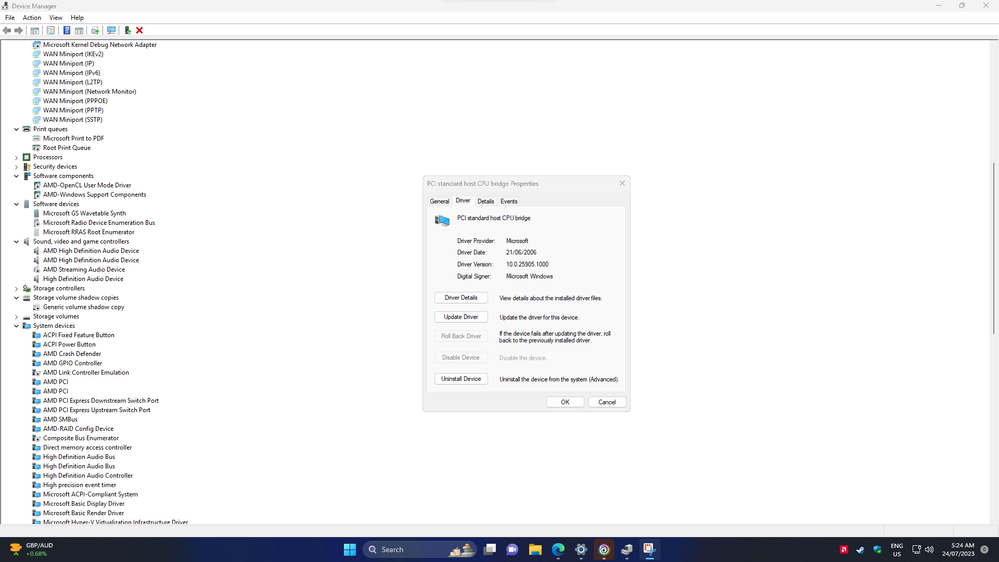The width and height of the screenshot is (999, 562).
Task: Expand the Storage volumes node
Action: point(17,316)
